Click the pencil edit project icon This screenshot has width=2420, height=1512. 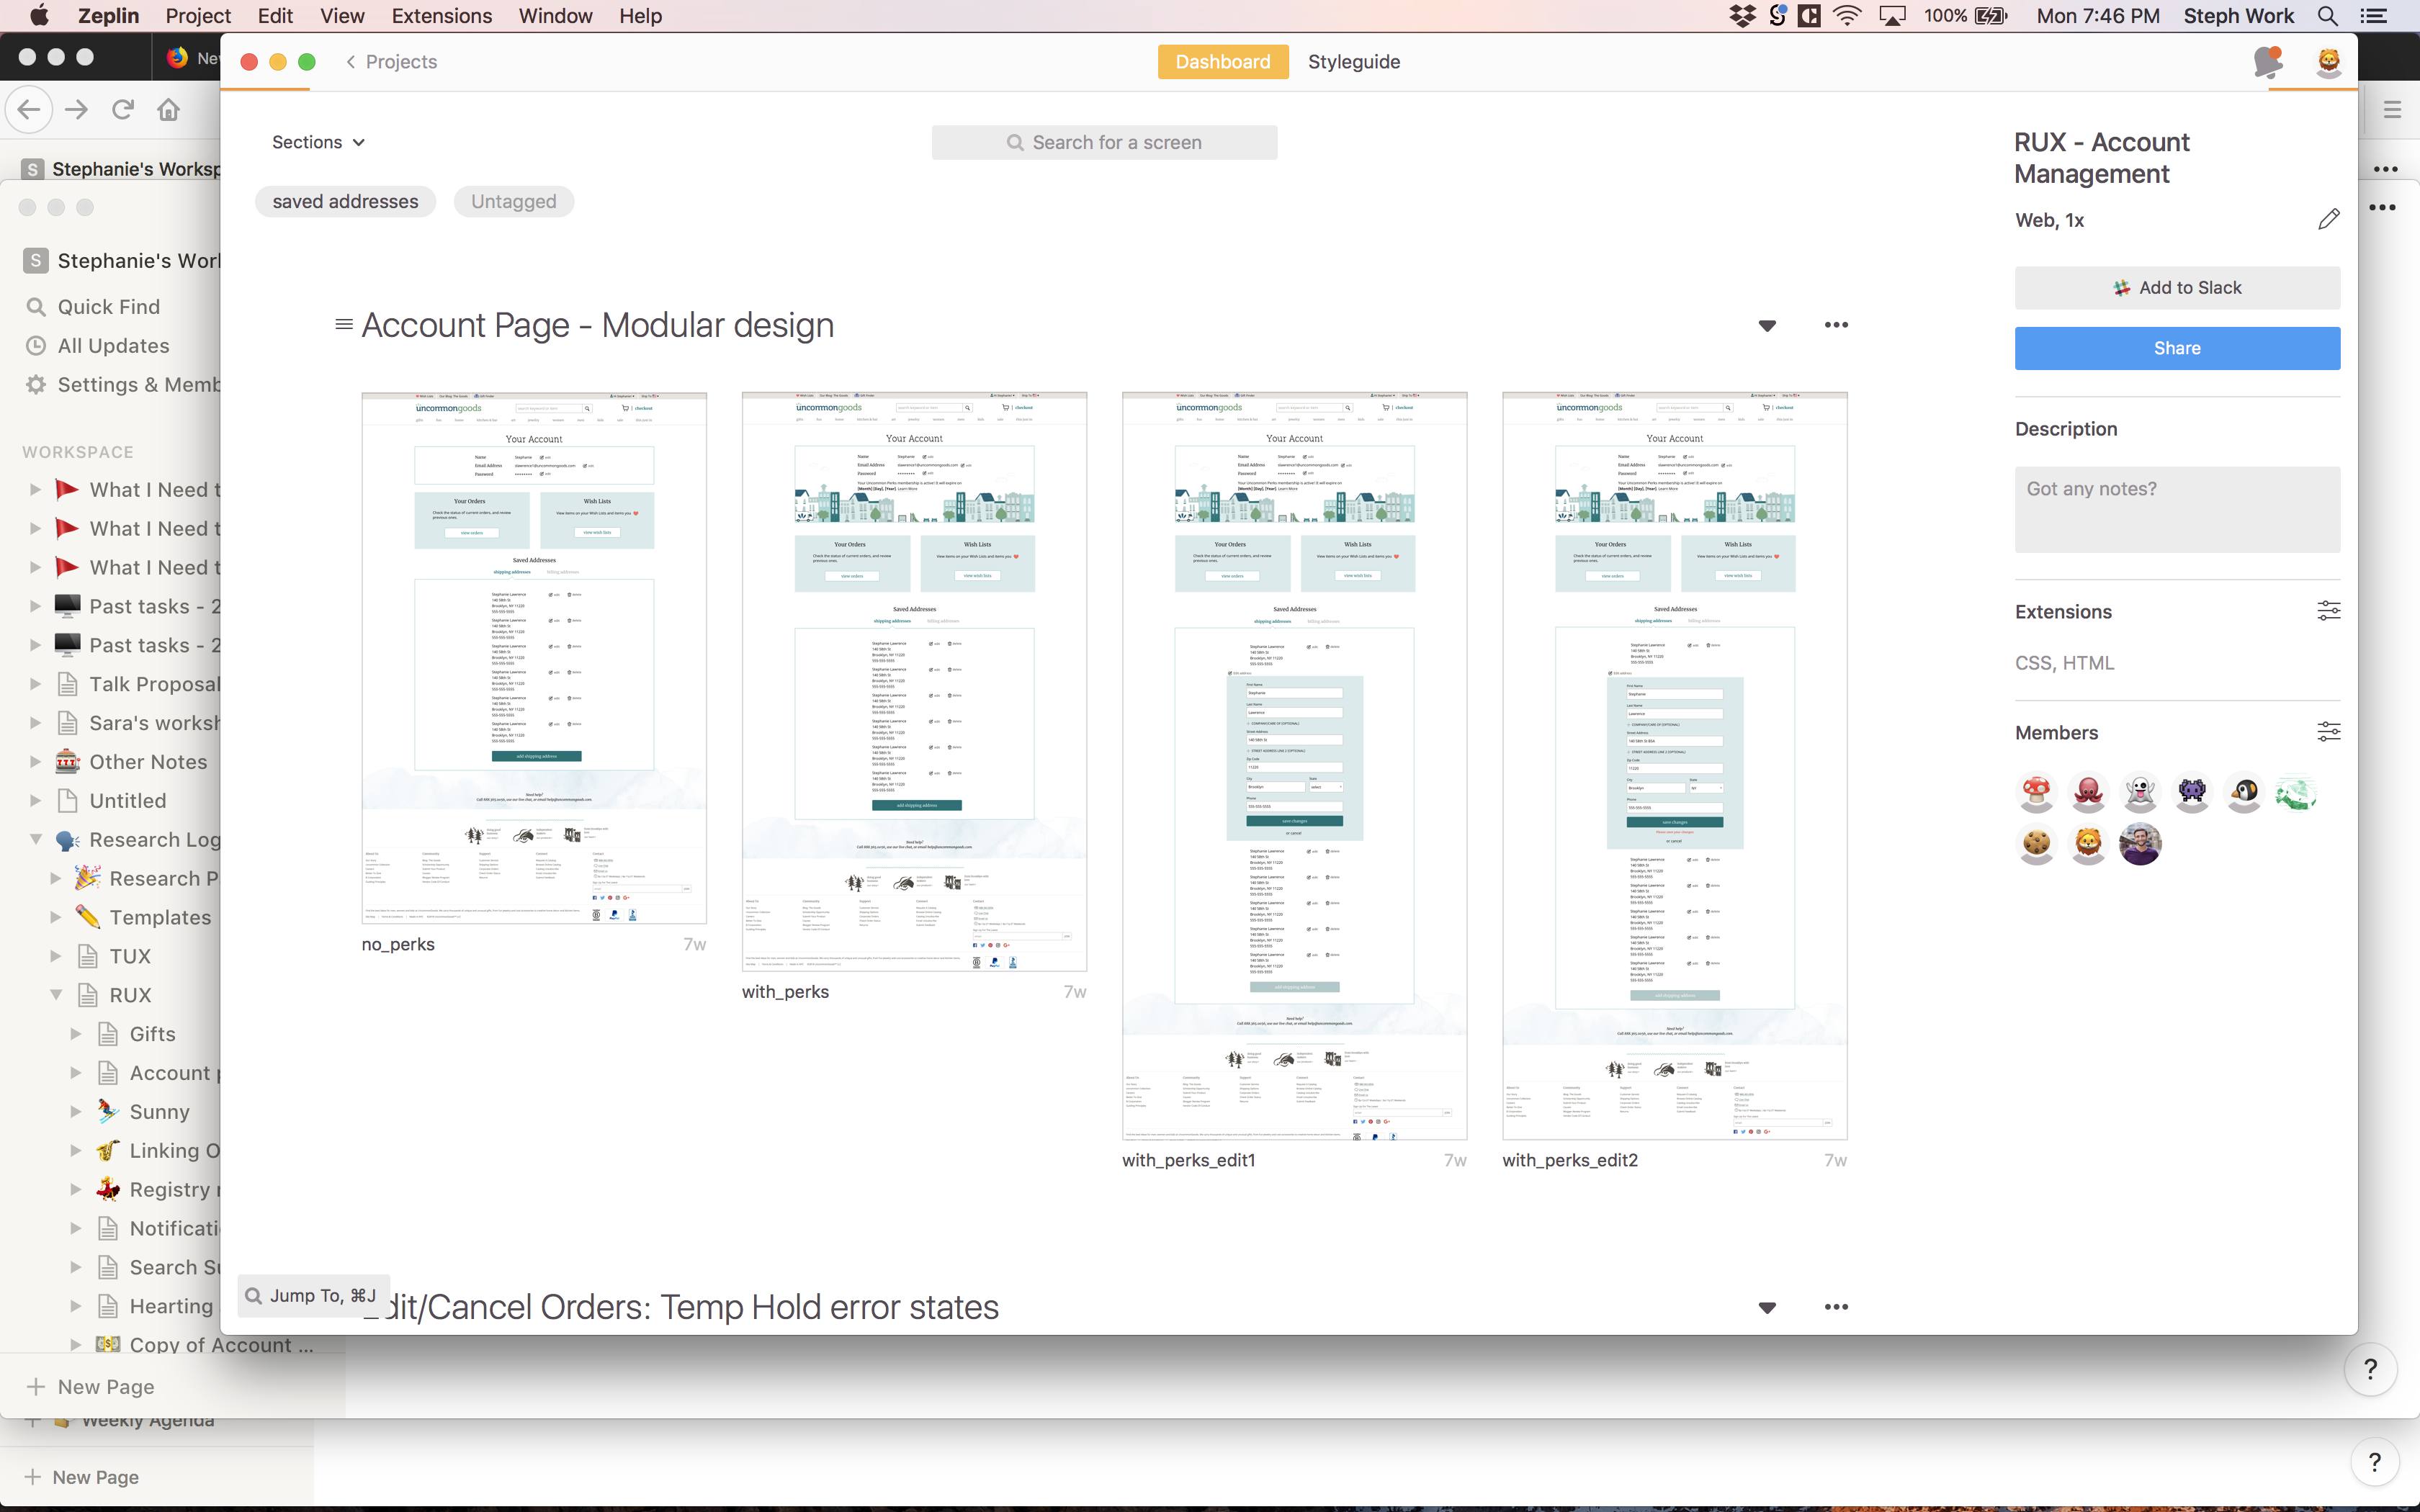tap(2328, 220)
